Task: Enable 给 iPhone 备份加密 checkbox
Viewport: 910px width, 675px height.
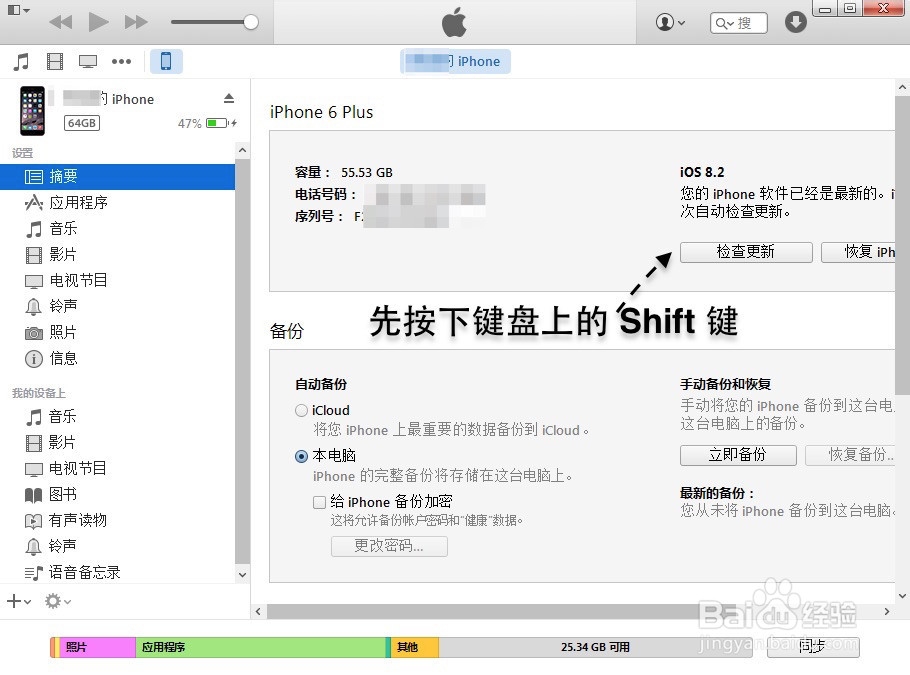Action: 319,502
